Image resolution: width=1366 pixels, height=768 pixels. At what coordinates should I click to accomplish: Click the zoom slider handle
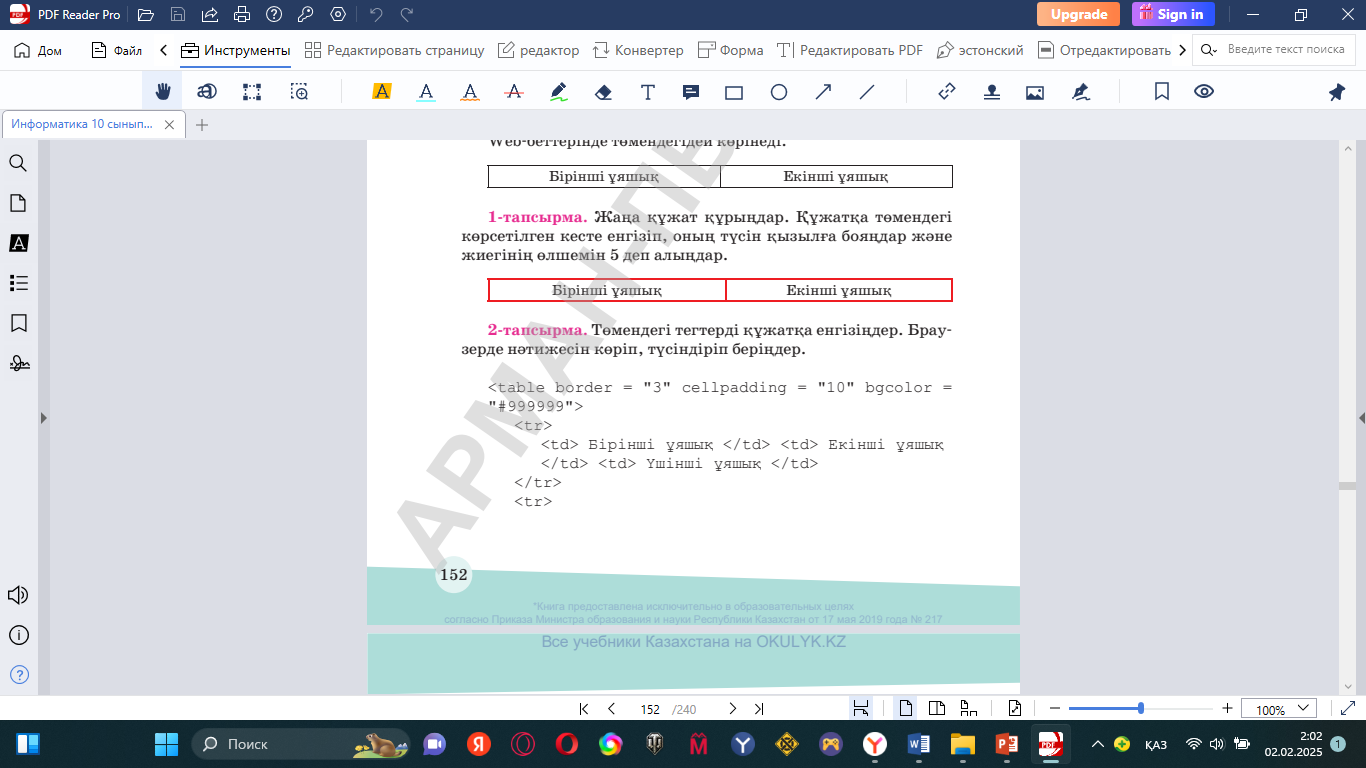pyautogui.click(x=1141, y=708)
